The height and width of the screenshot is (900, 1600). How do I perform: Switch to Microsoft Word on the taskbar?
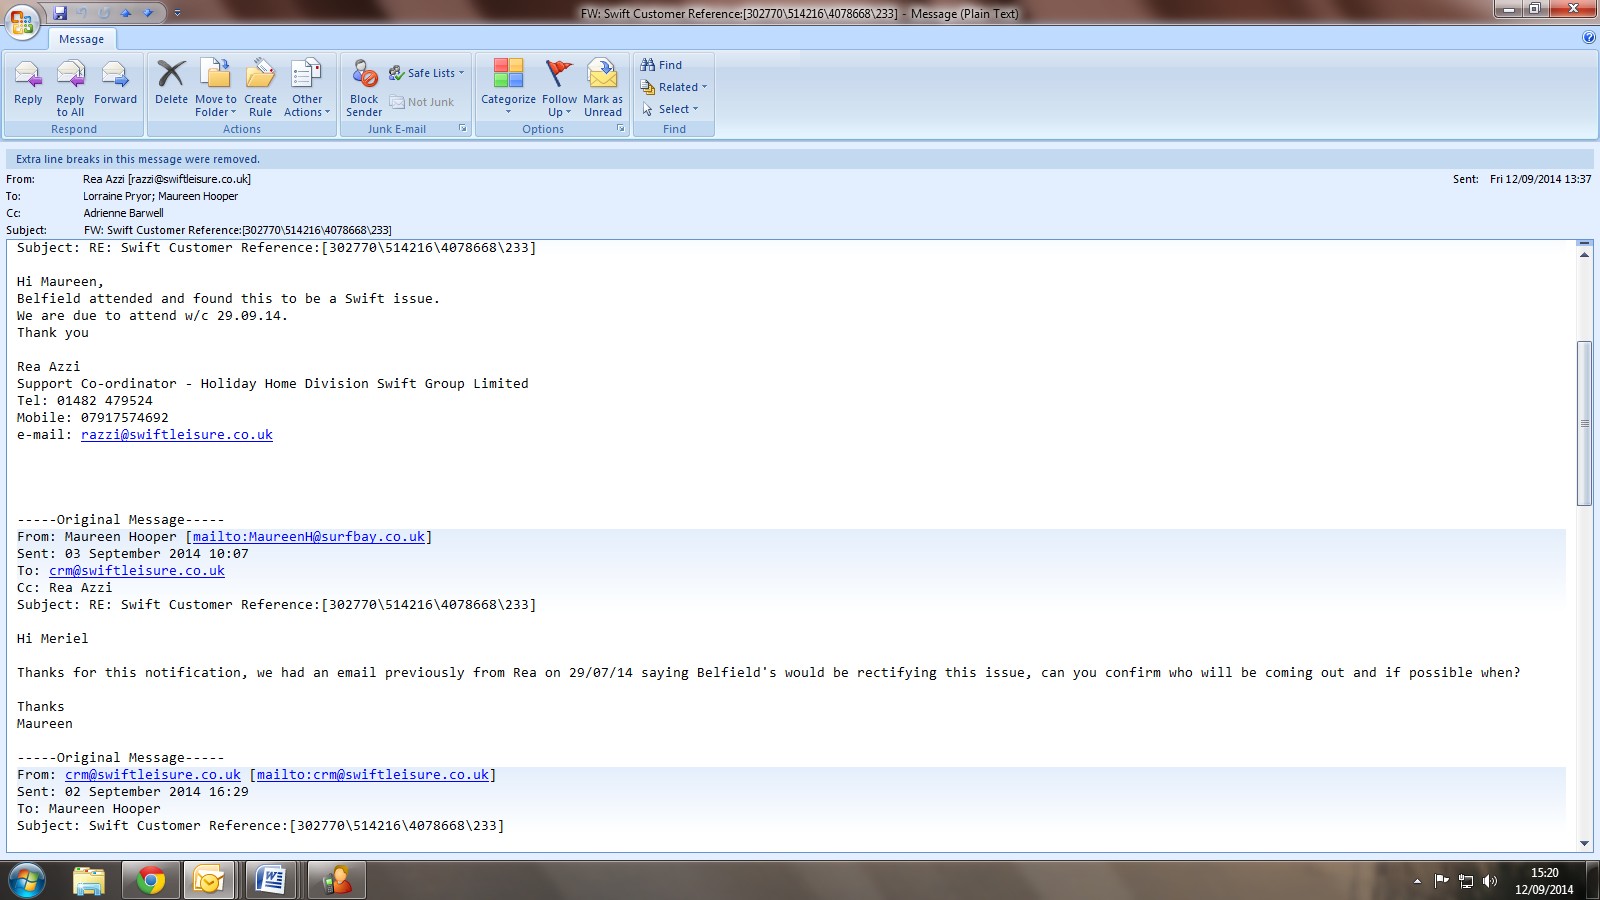tap(271, 881)
